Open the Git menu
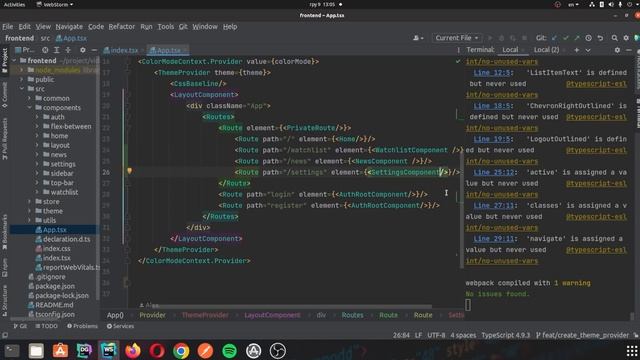 point(183,27)
